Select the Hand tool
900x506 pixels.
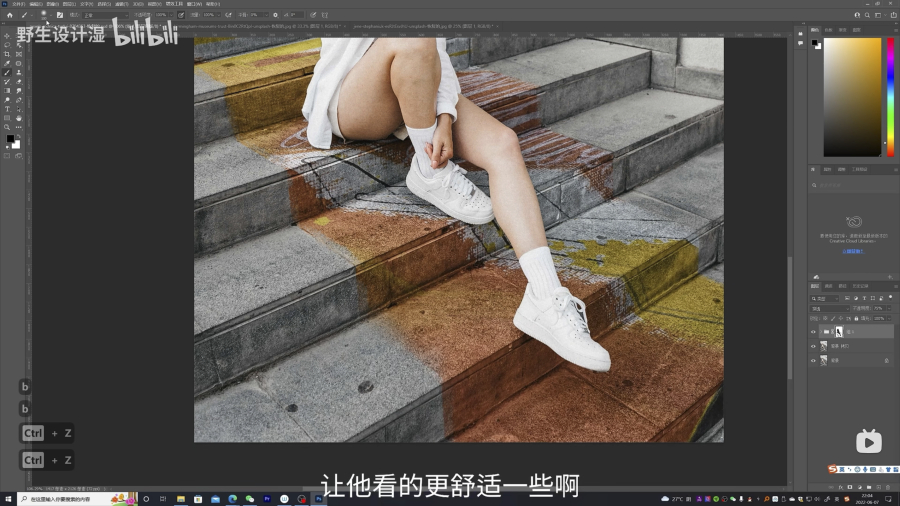19,118
